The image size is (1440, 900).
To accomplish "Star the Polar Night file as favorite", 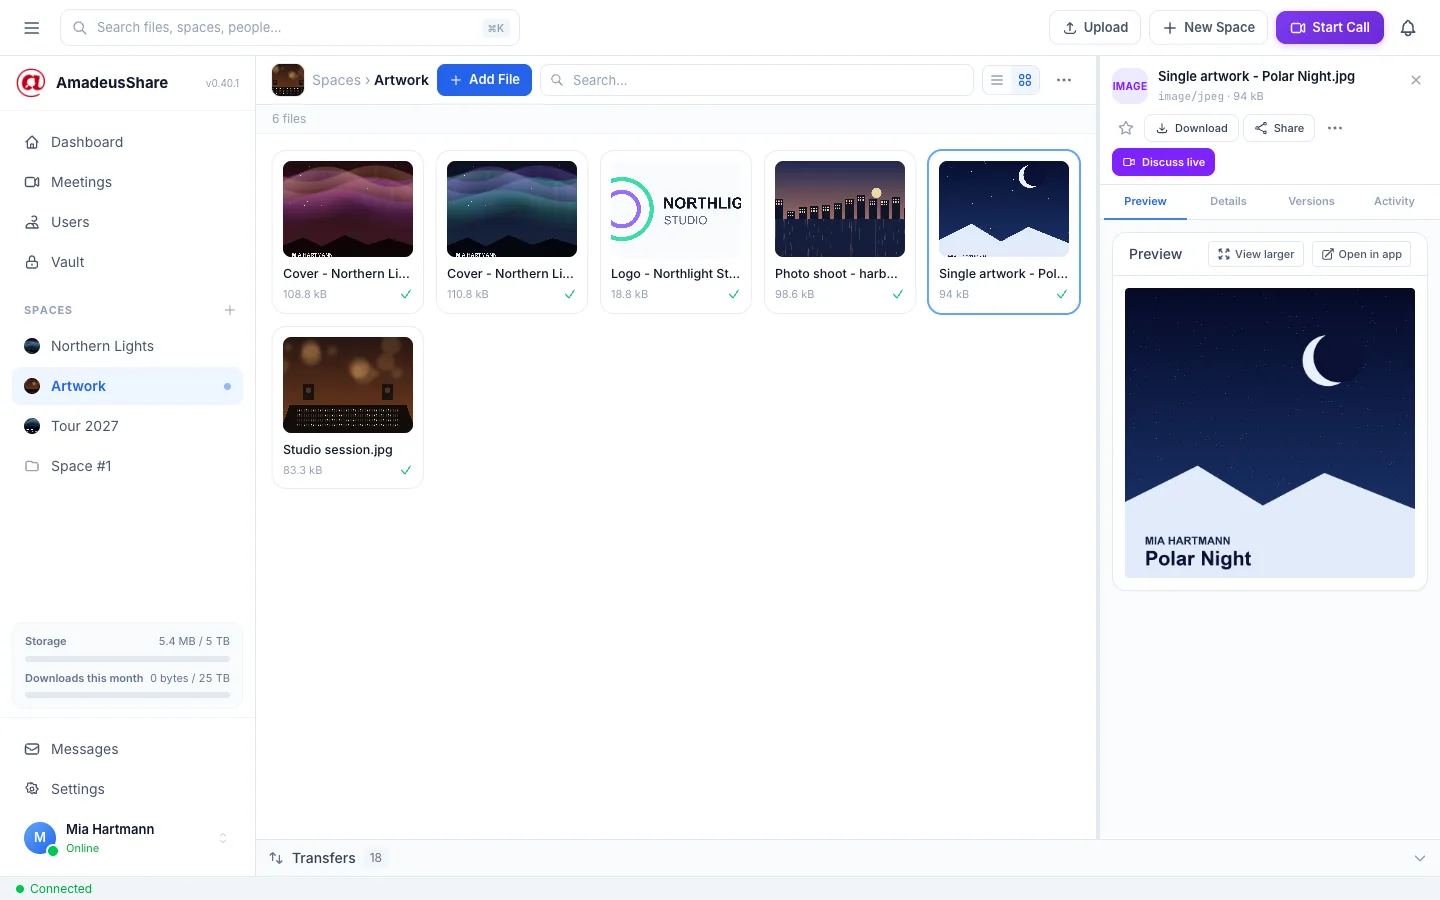I will tap(1126, 128).
